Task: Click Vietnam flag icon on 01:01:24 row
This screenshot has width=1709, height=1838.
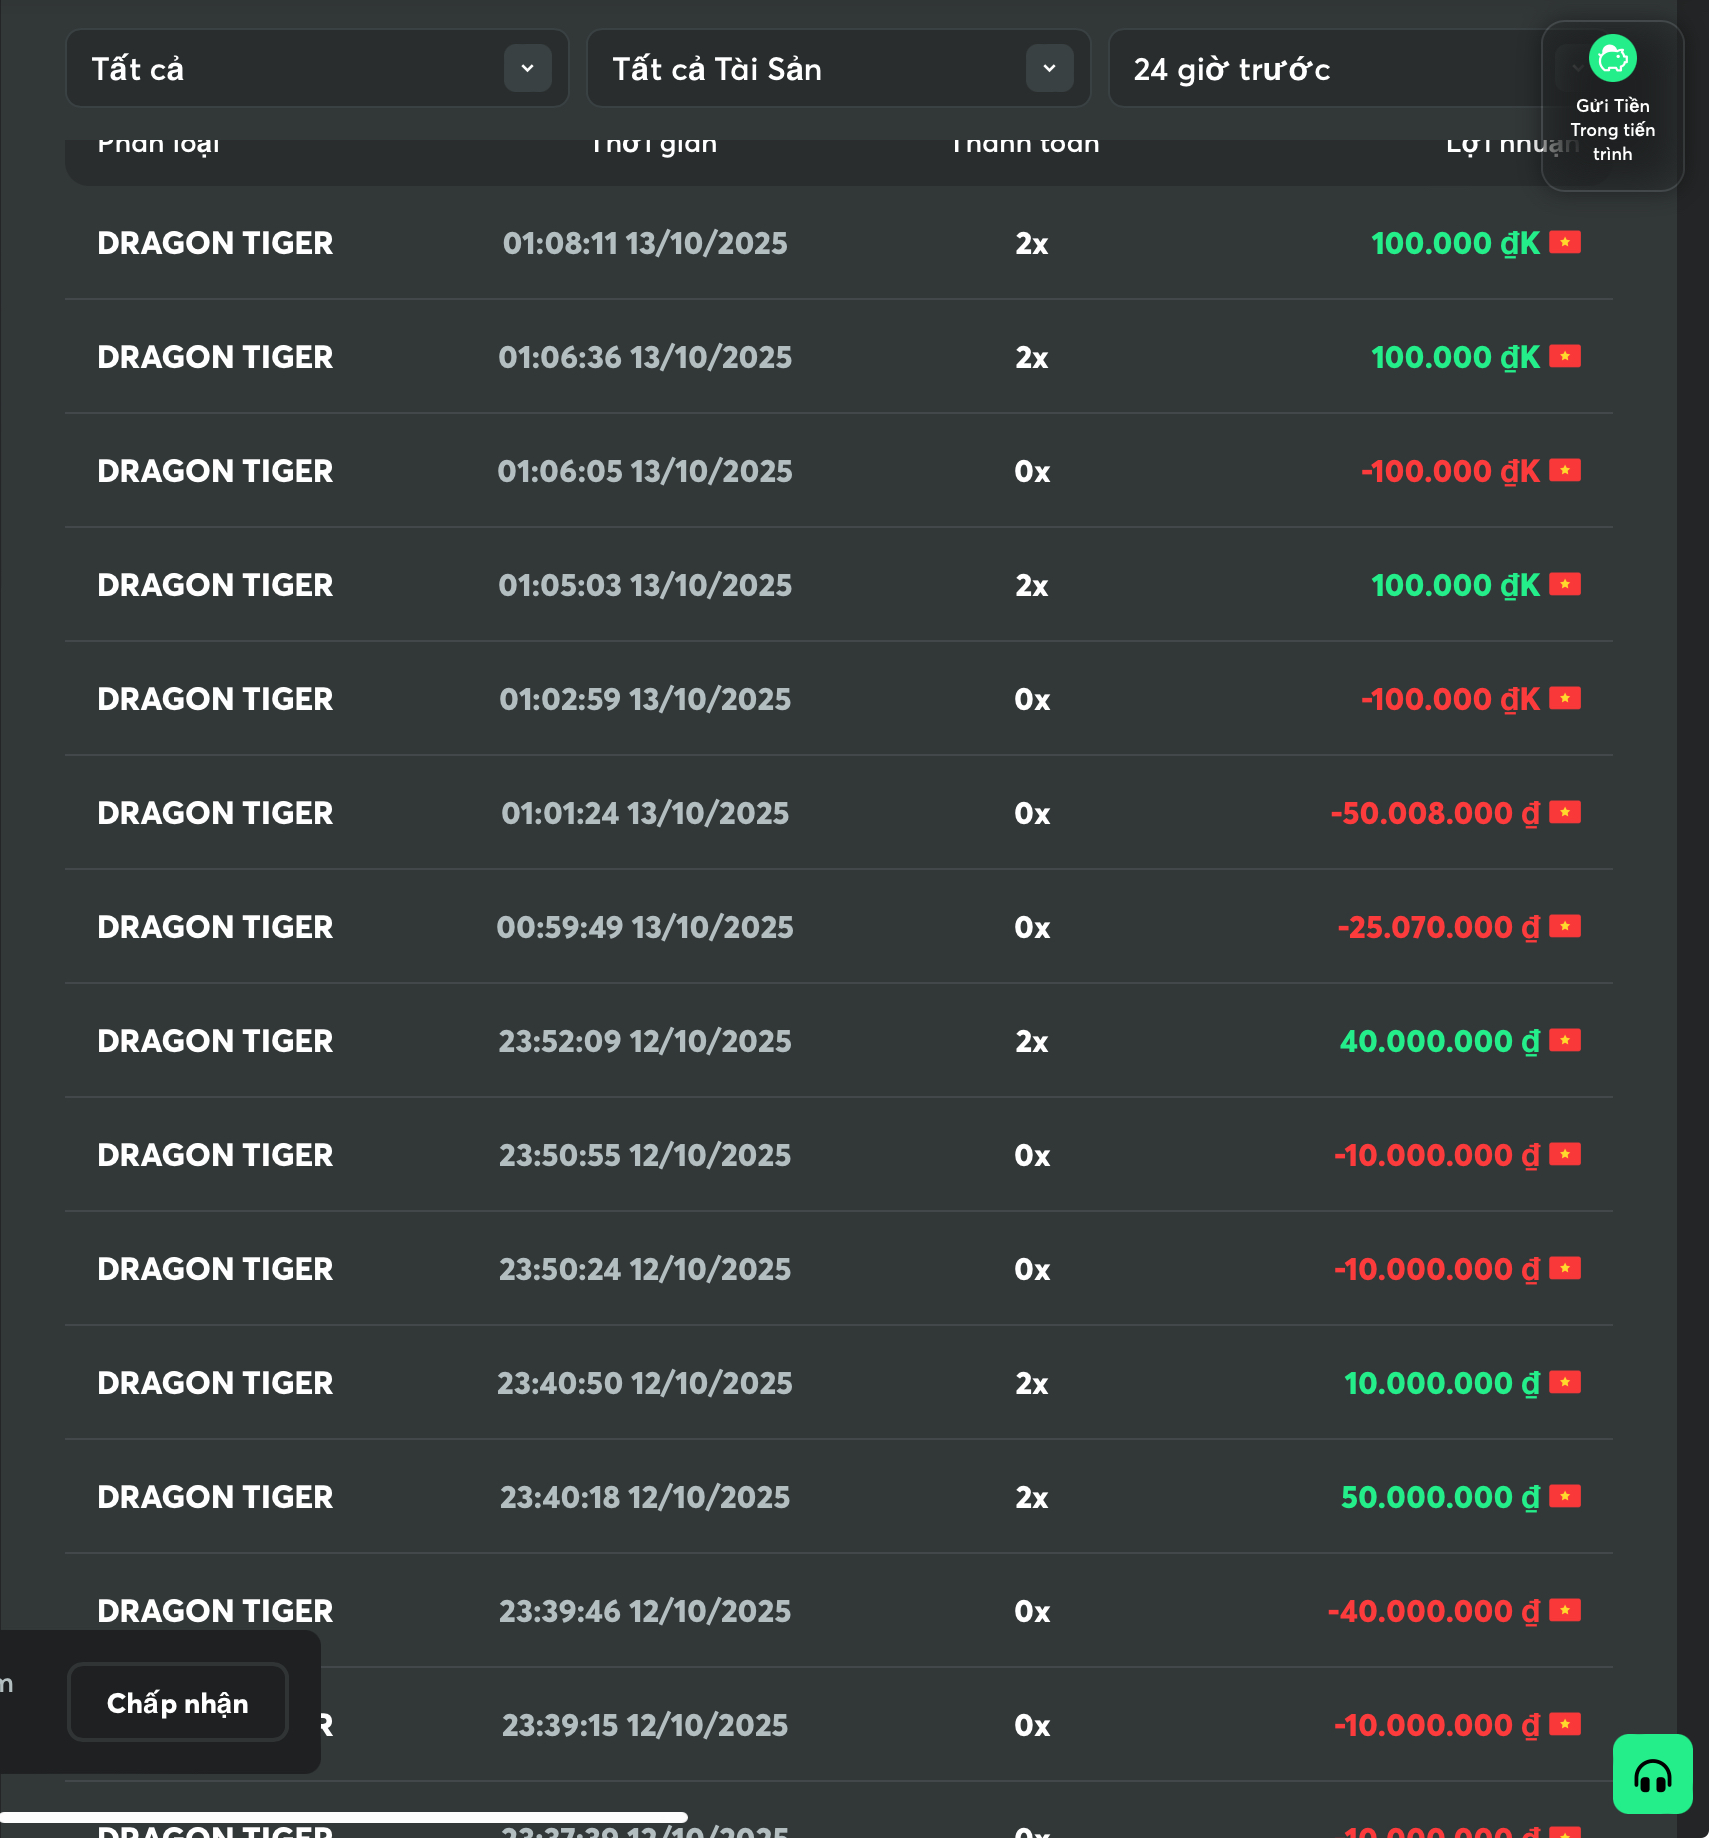Action: [1565, 813]
